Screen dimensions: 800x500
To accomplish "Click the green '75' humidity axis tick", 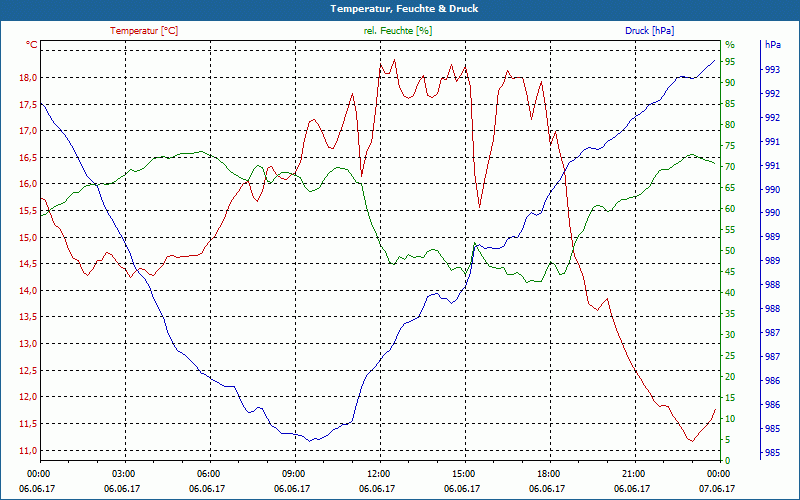I will [x=730, y=146].
